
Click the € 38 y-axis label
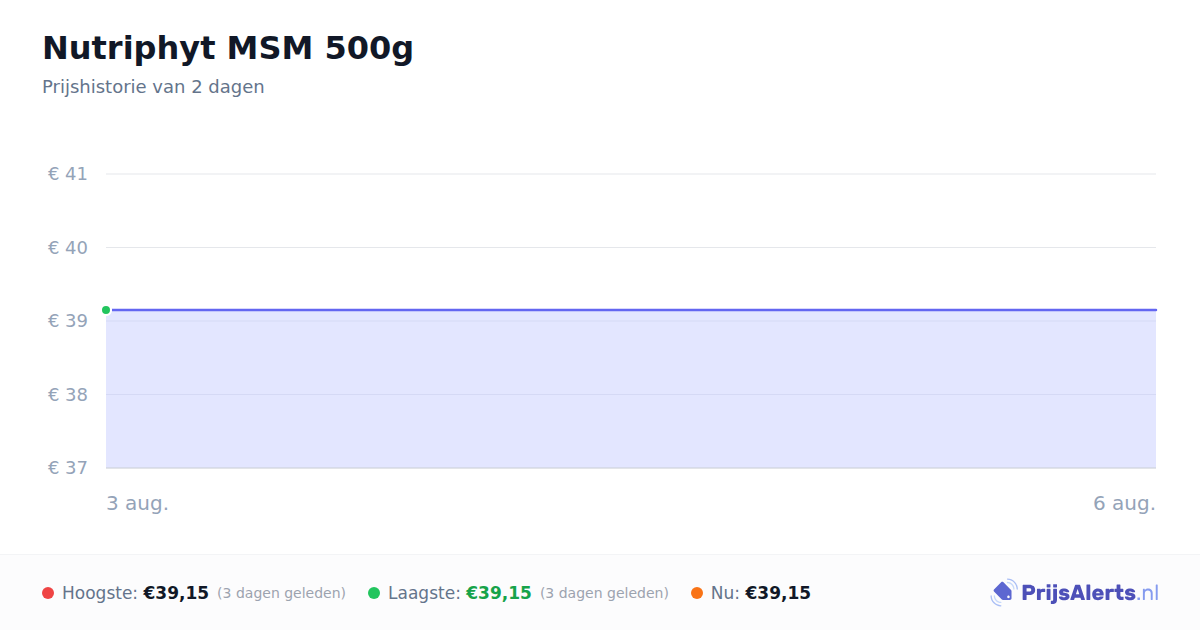click(68, 395)
